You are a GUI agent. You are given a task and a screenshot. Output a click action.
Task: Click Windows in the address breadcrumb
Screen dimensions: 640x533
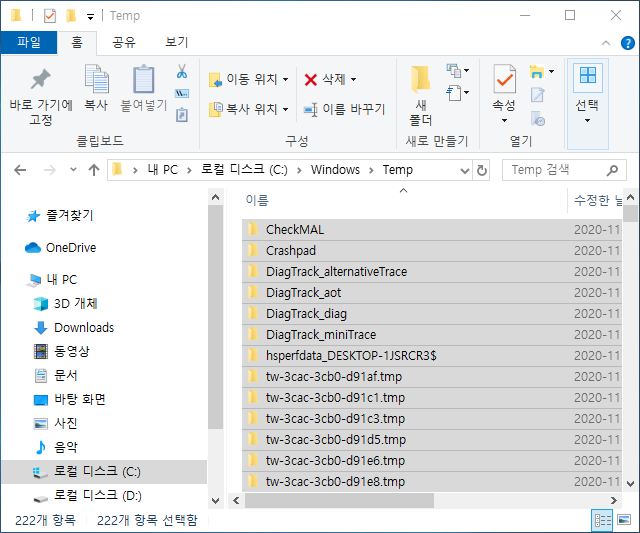point(335,170)
